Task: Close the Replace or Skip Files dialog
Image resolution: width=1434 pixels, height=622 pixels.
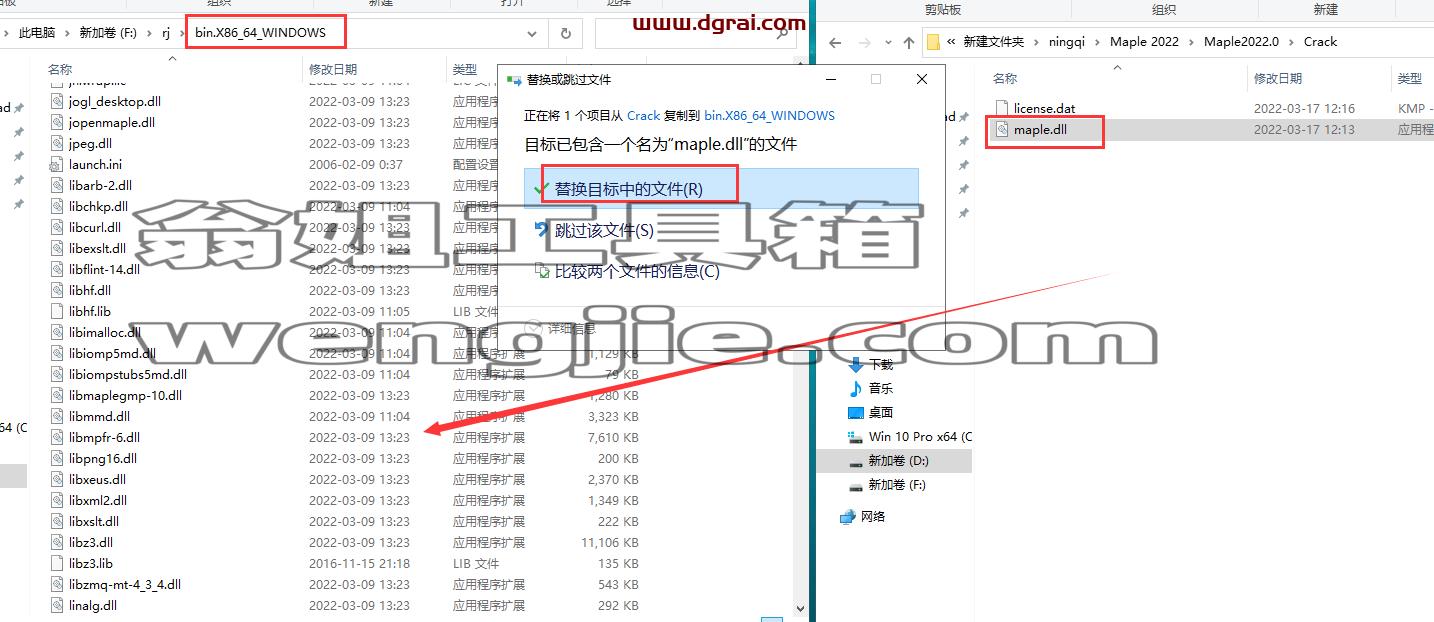Action: 921,79
